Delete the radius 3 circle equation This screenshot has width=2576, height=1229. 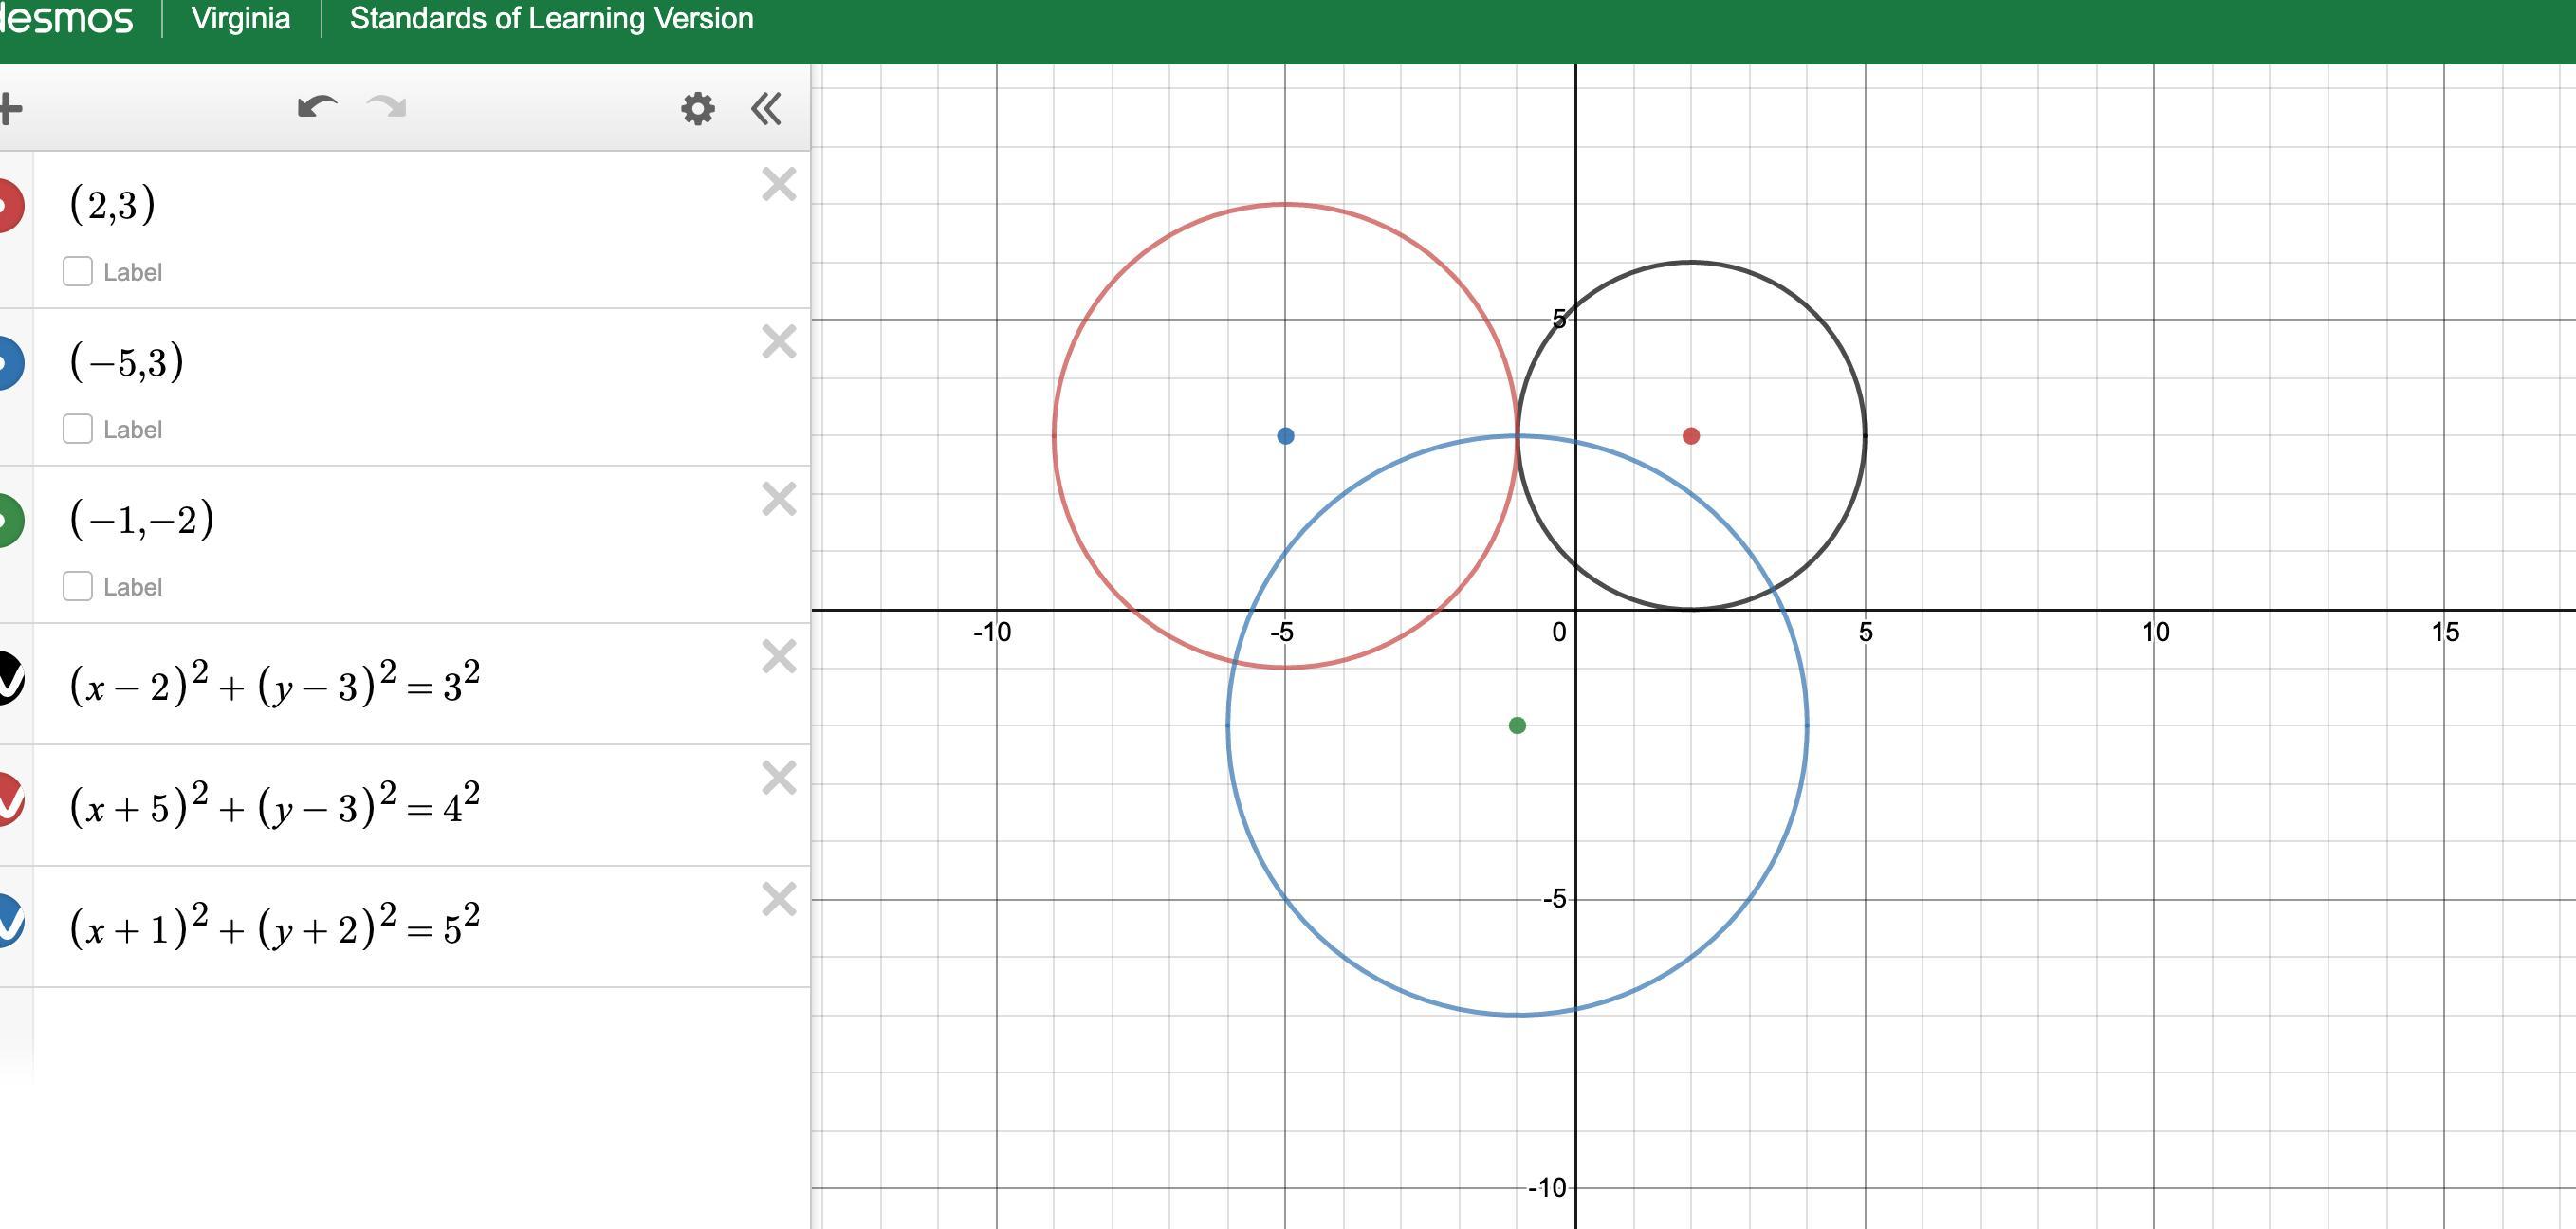(x=778, y=657)
